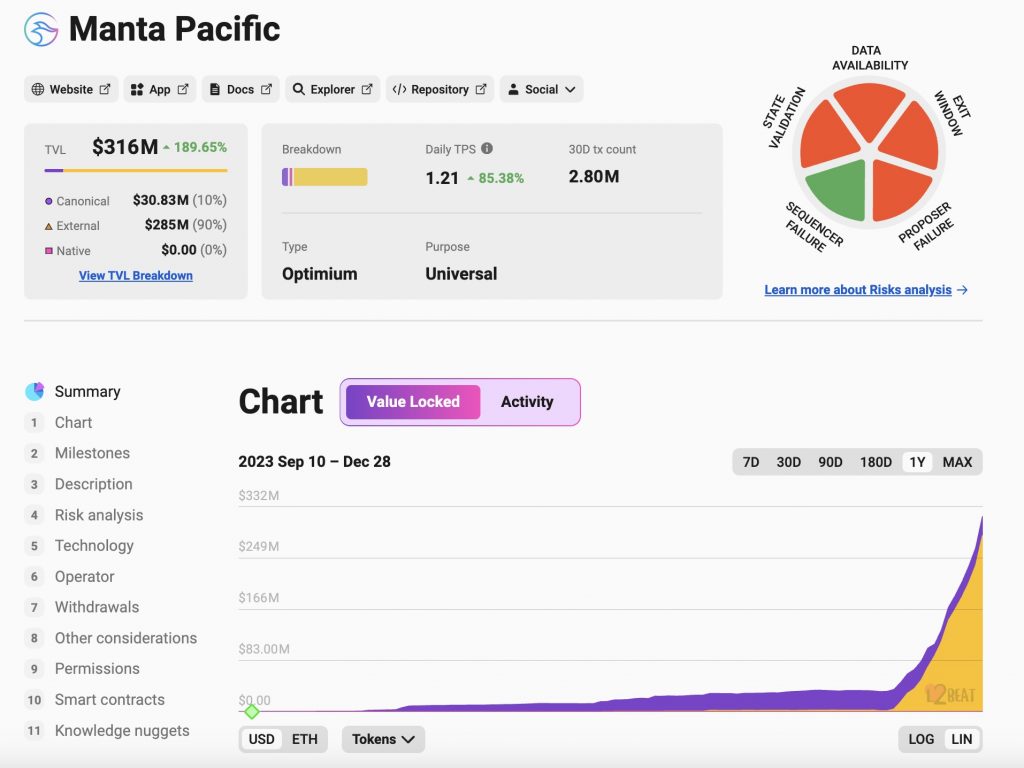
Task: Click the TVL canonical/external split bar
Action: tap(136, 170)
